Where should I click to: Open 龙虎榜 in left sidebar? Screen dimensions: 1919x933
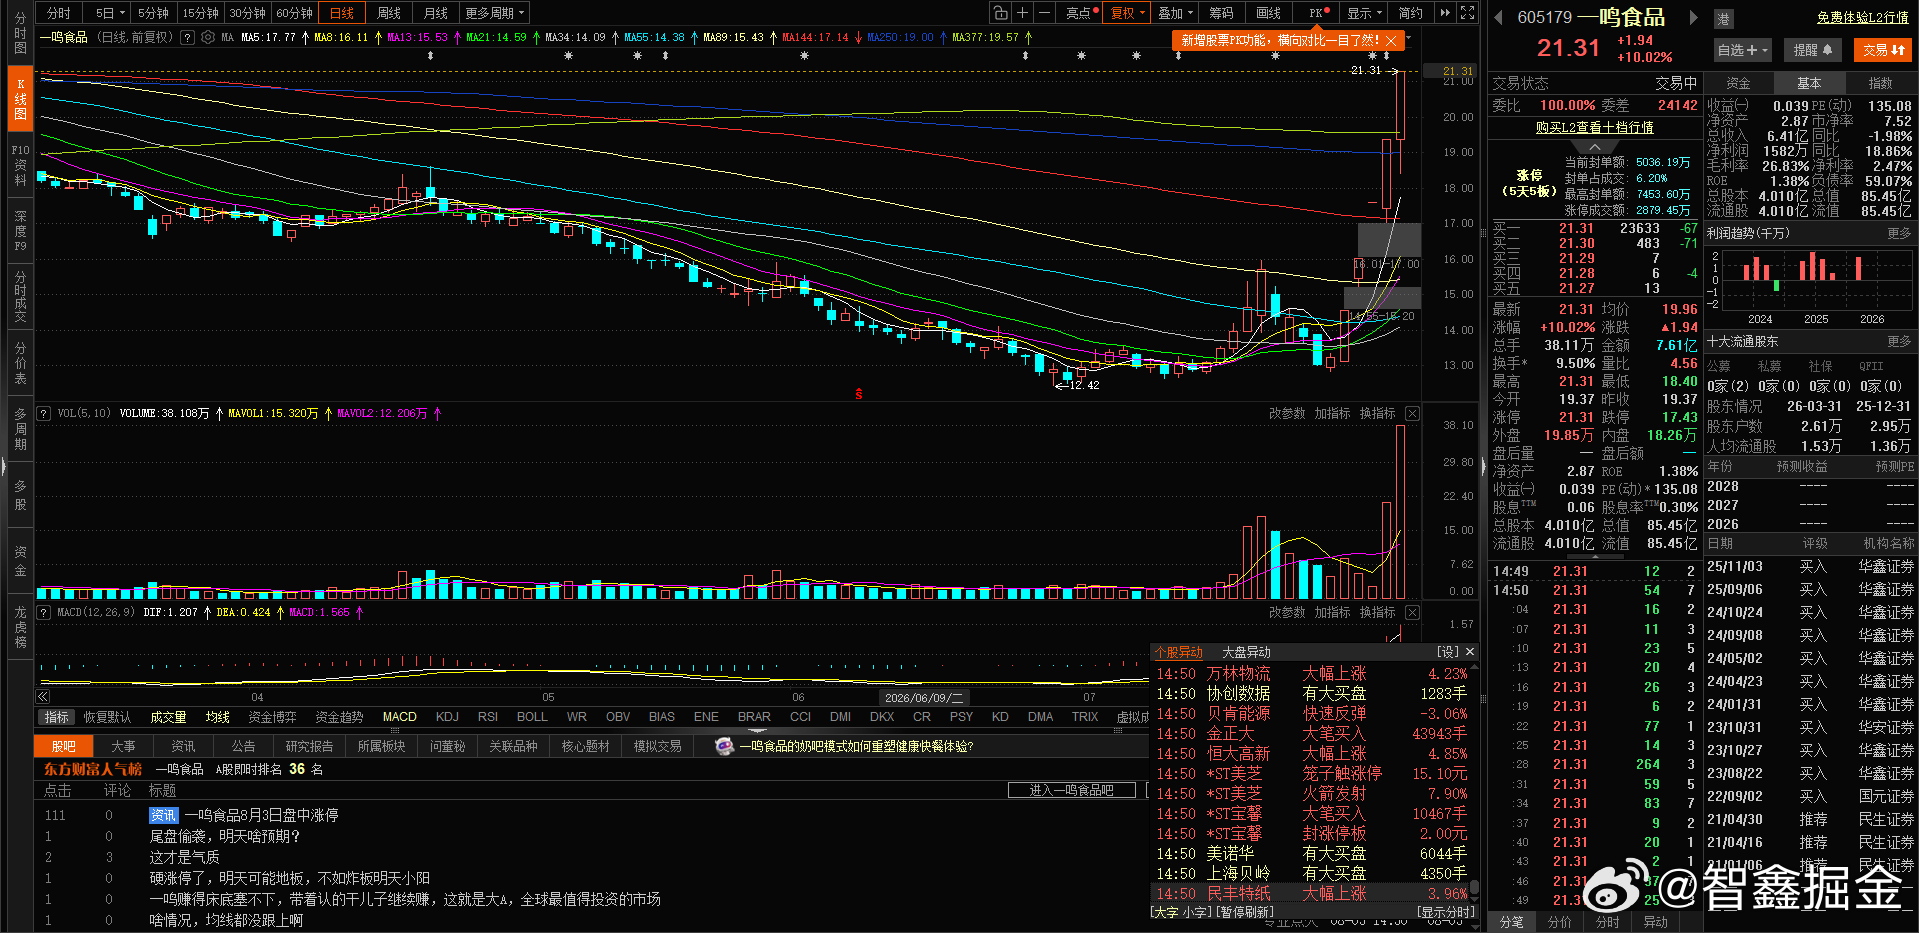[x=20, y=627]
